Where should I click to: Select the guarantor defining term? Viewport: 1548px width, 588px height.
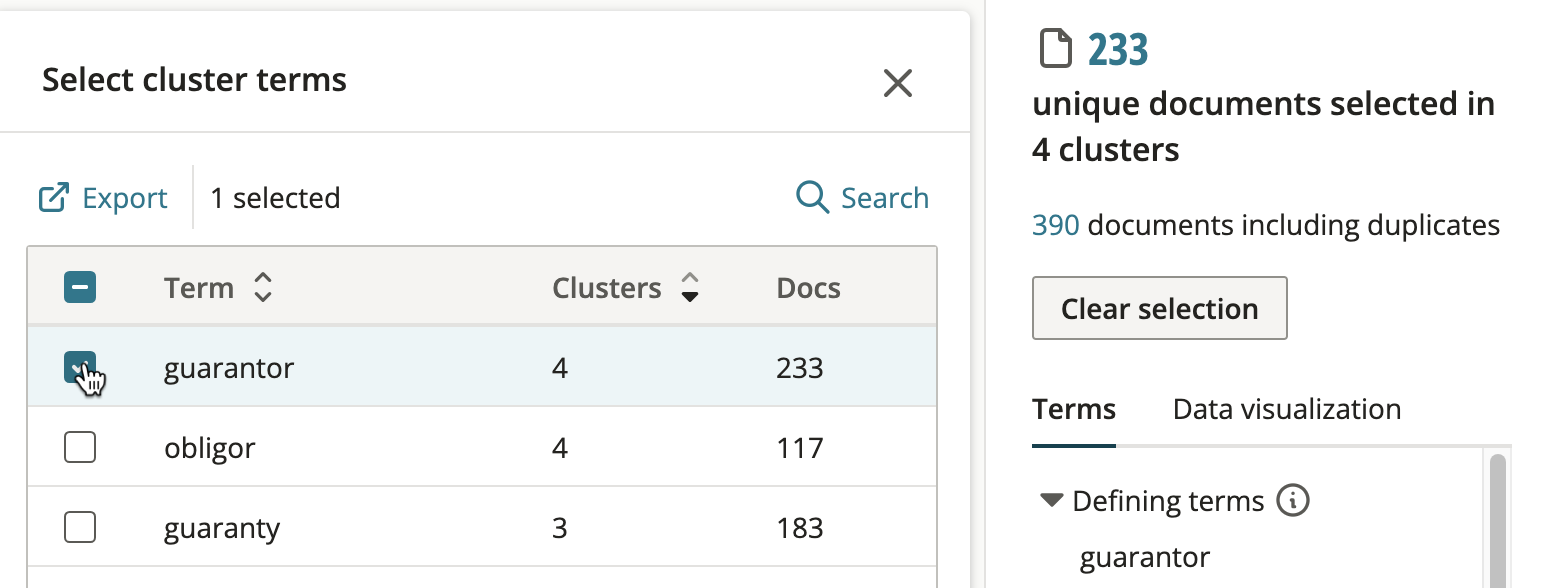point(1145,557)
